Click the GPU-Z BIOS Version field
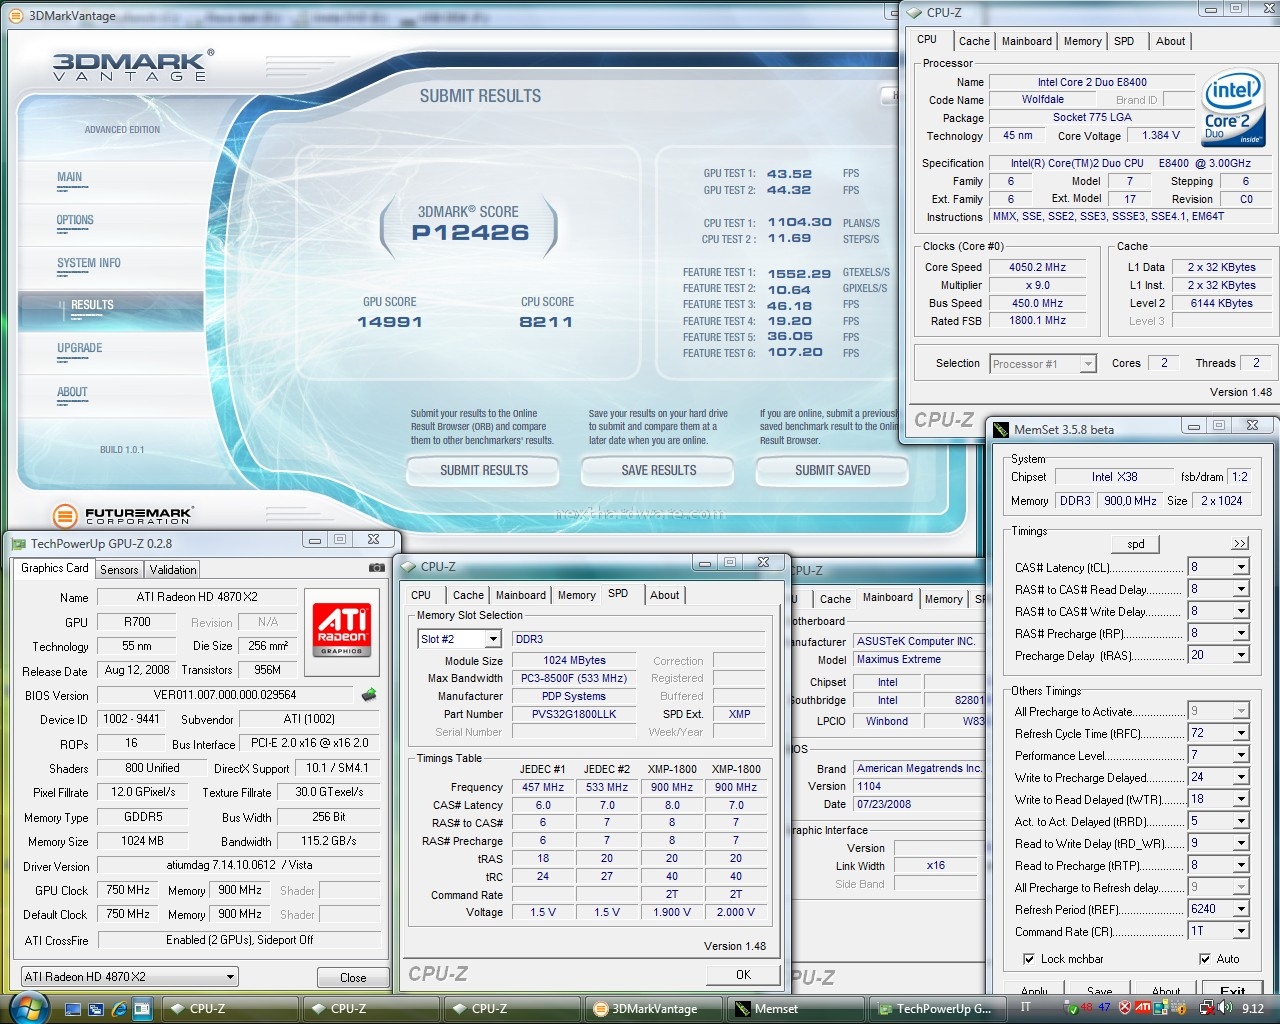 [225, 695]
